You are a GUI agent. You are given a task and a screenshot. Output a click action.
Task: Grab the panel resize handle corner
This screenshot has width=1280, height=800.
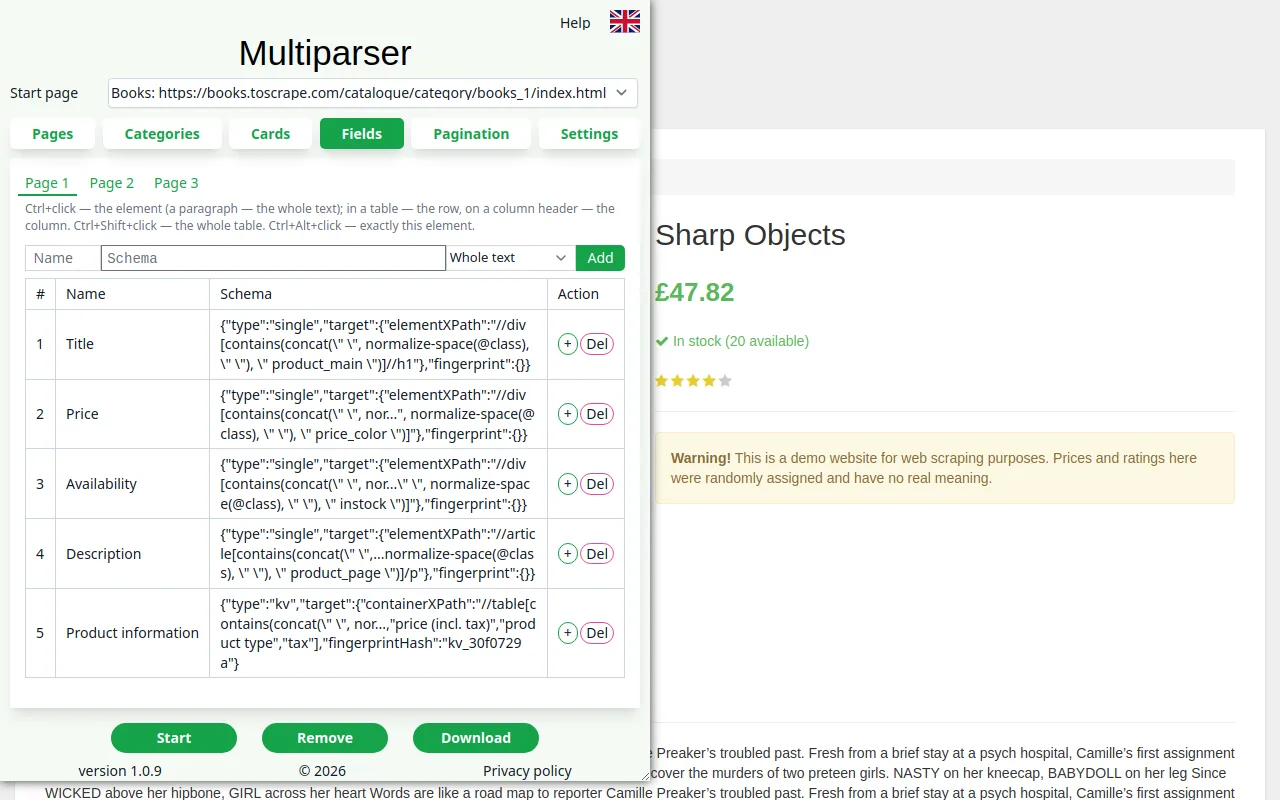pos(643,775)
